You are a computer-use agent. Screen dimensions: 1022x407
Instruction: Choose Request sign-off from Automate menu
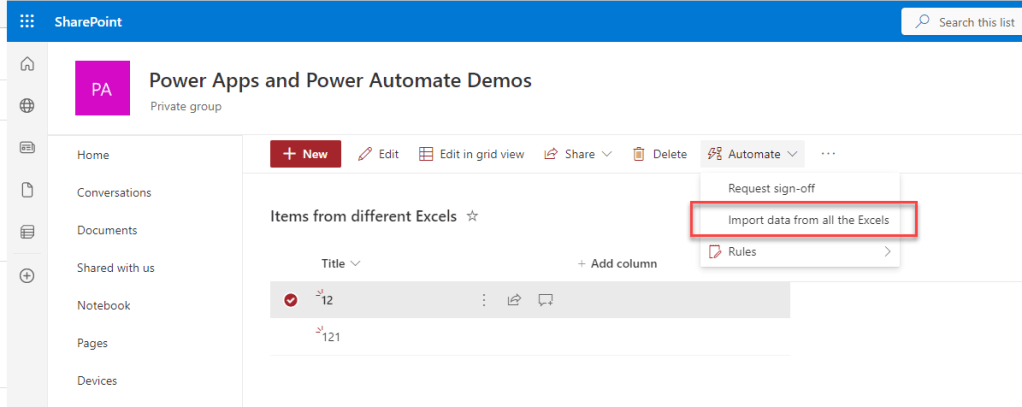click(x=778, y=188)
